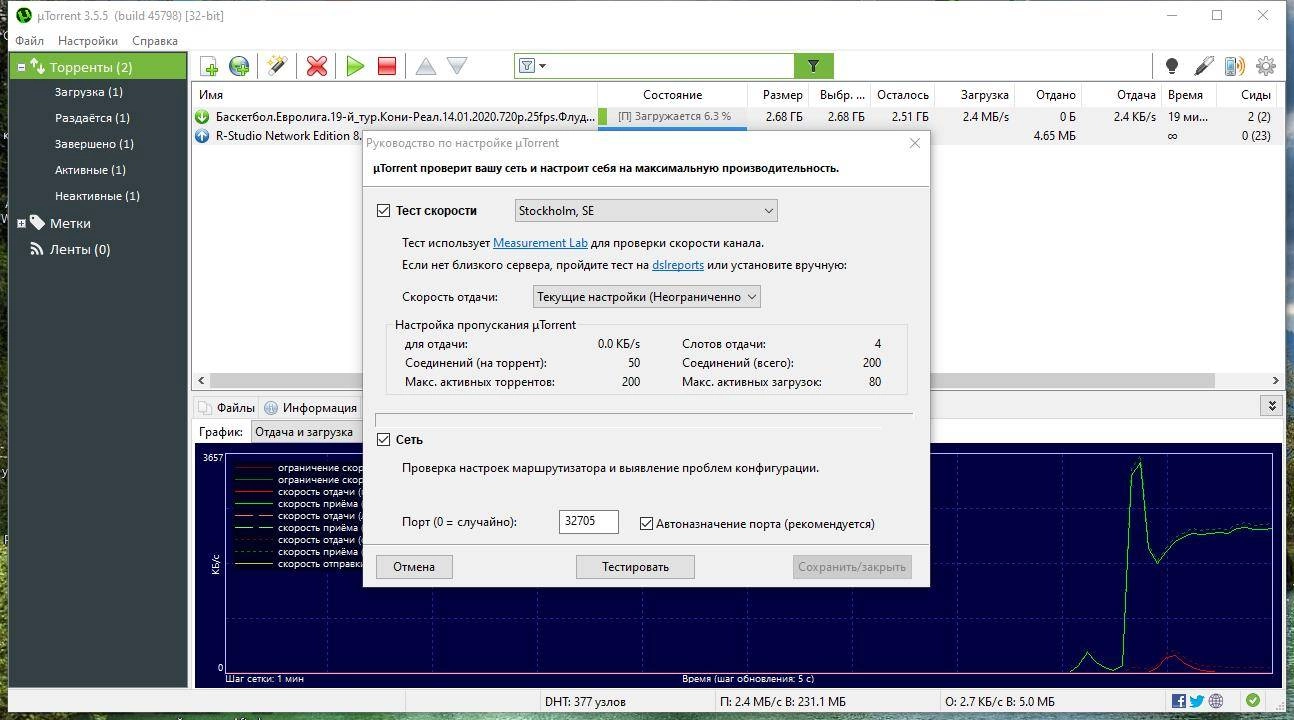1294x720 pixels.
Task: Click the П: 2.4 МБ/с download status
Action: pos(783,702)
